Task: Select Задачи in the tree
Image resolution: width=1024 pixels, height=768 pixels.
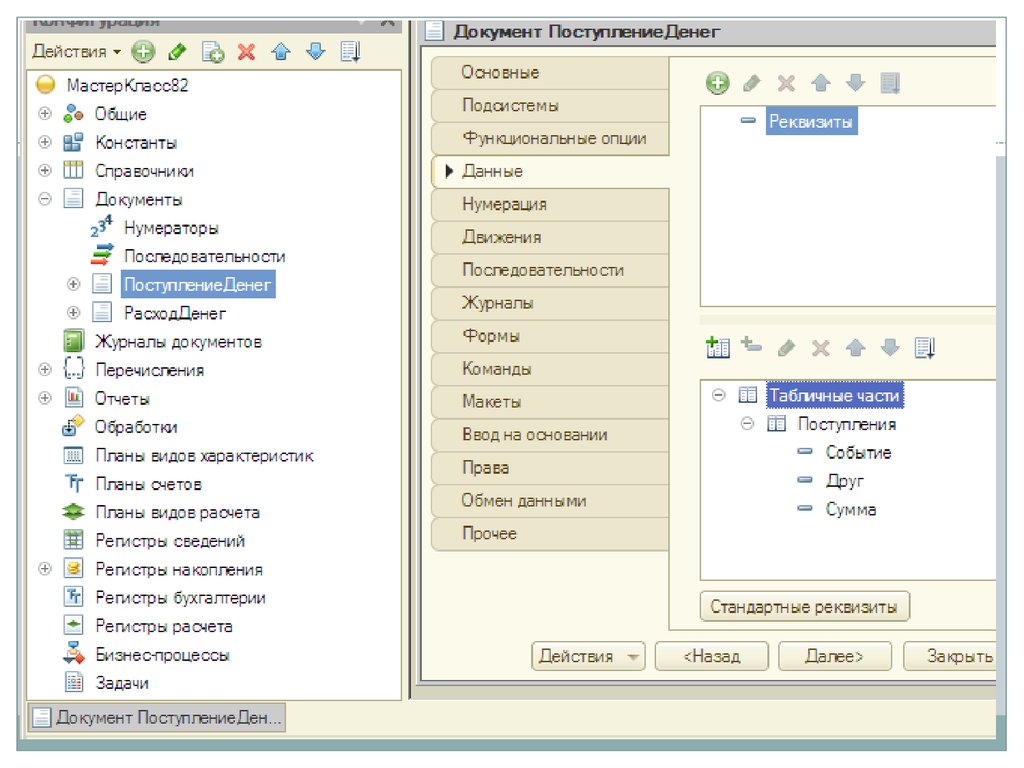Action: point(121,683)
